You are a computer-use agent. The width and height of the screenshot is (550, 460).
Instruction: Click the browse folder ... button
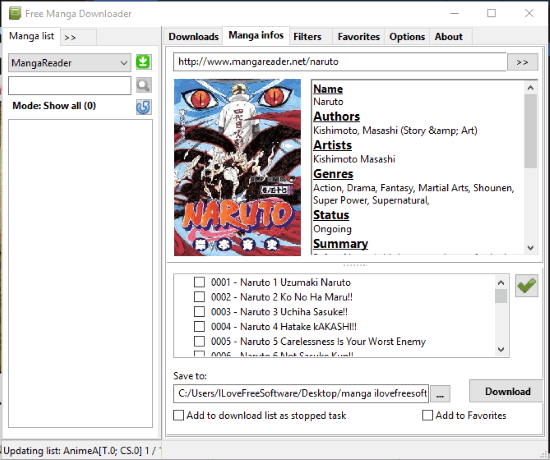click(440, 394)
